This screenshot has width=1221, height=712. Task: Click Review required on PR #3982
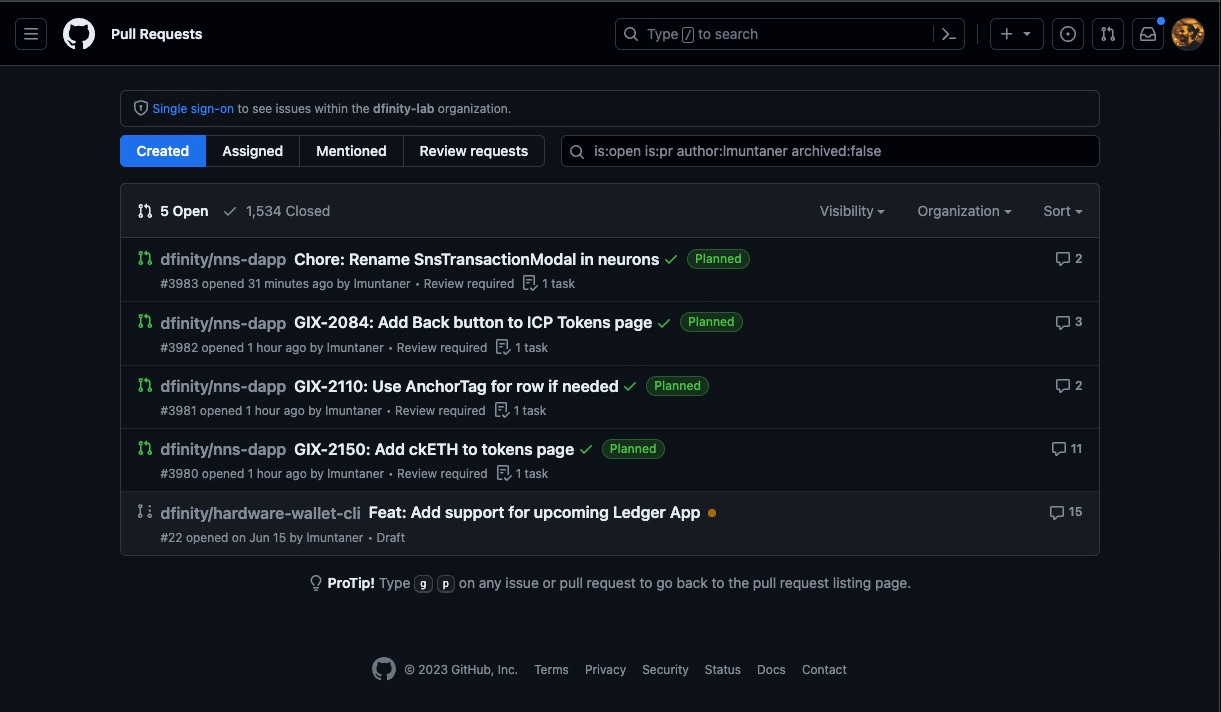[x=442, y=348]
